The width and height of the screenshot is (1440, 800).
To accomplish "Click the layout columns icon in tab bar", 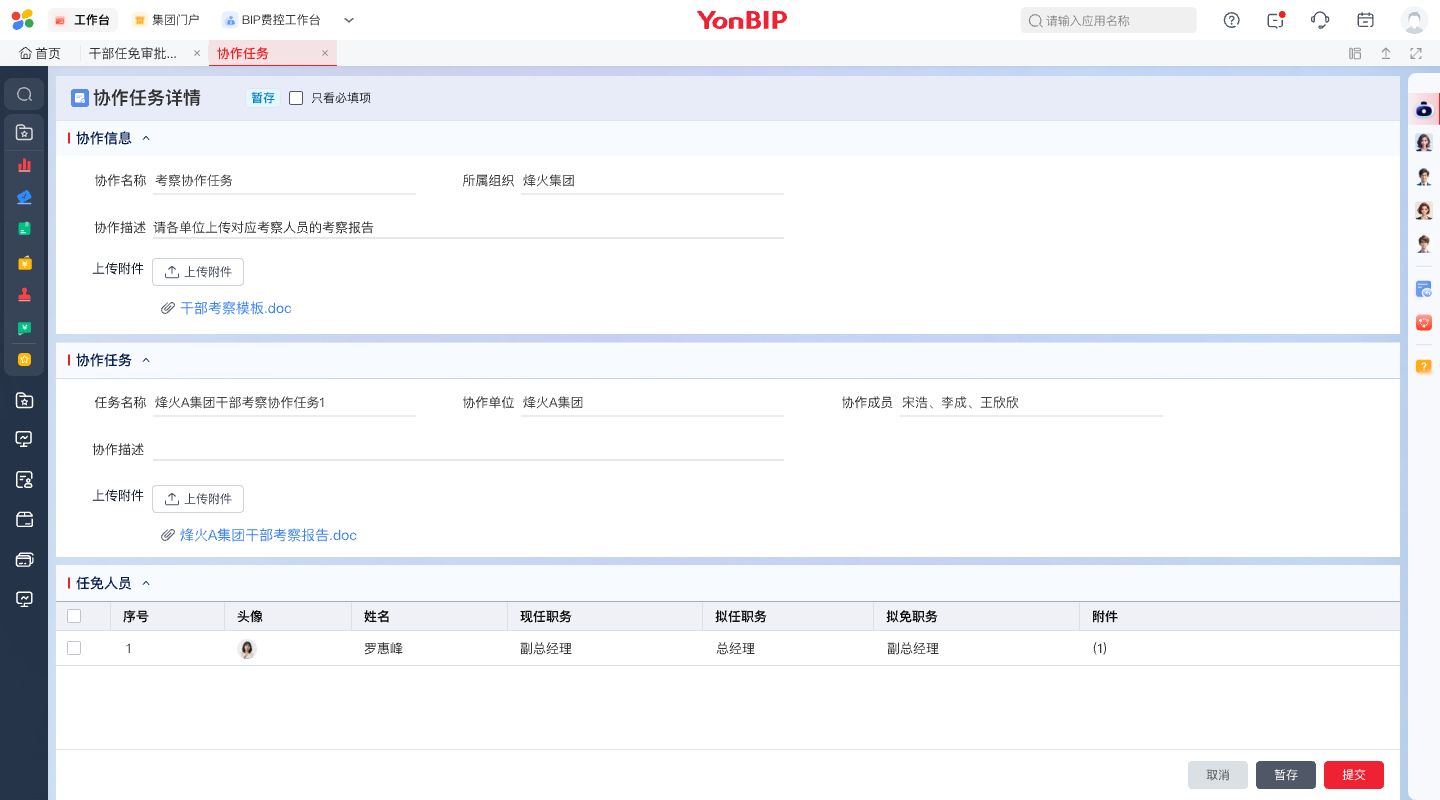I will pyautogui.click(x=1355, y=54).
